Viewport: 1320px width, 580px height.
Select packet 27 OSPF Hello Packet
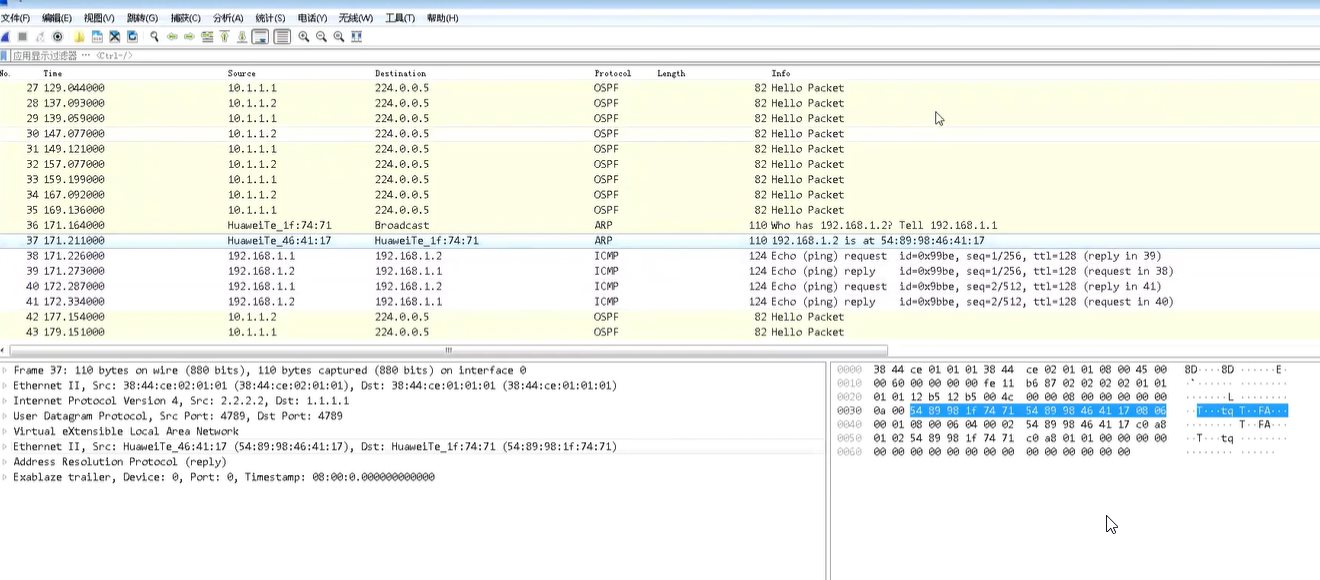(x=660, y=88)
